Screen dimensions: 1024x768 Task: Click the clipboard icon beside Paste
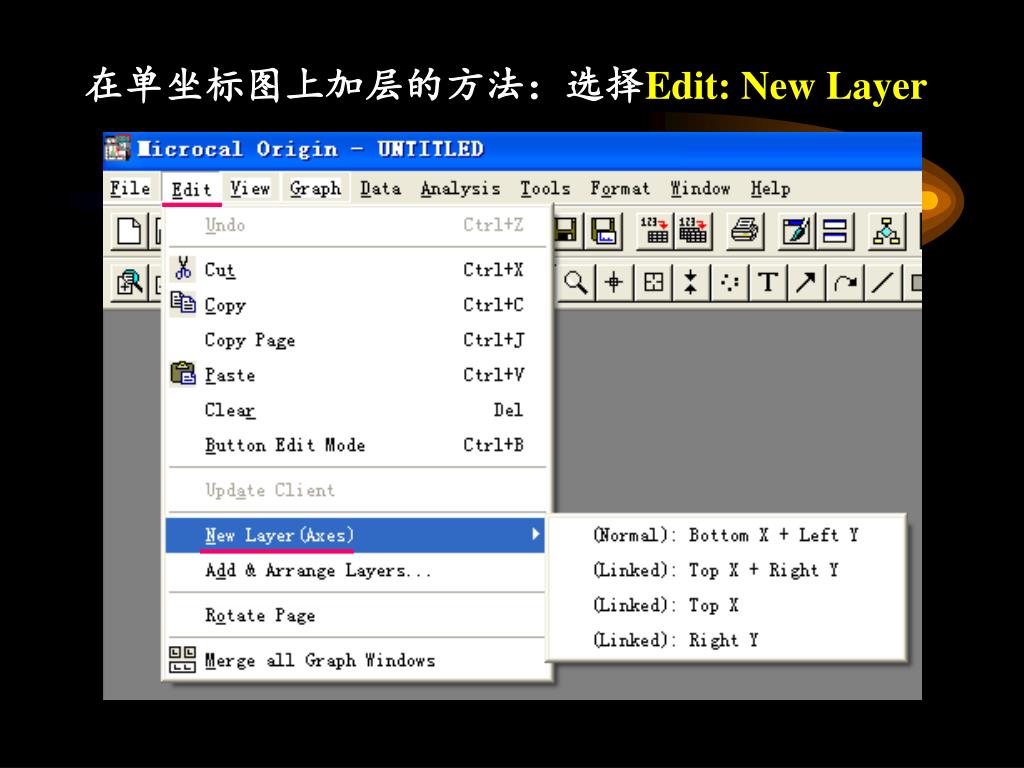[183, 374]
